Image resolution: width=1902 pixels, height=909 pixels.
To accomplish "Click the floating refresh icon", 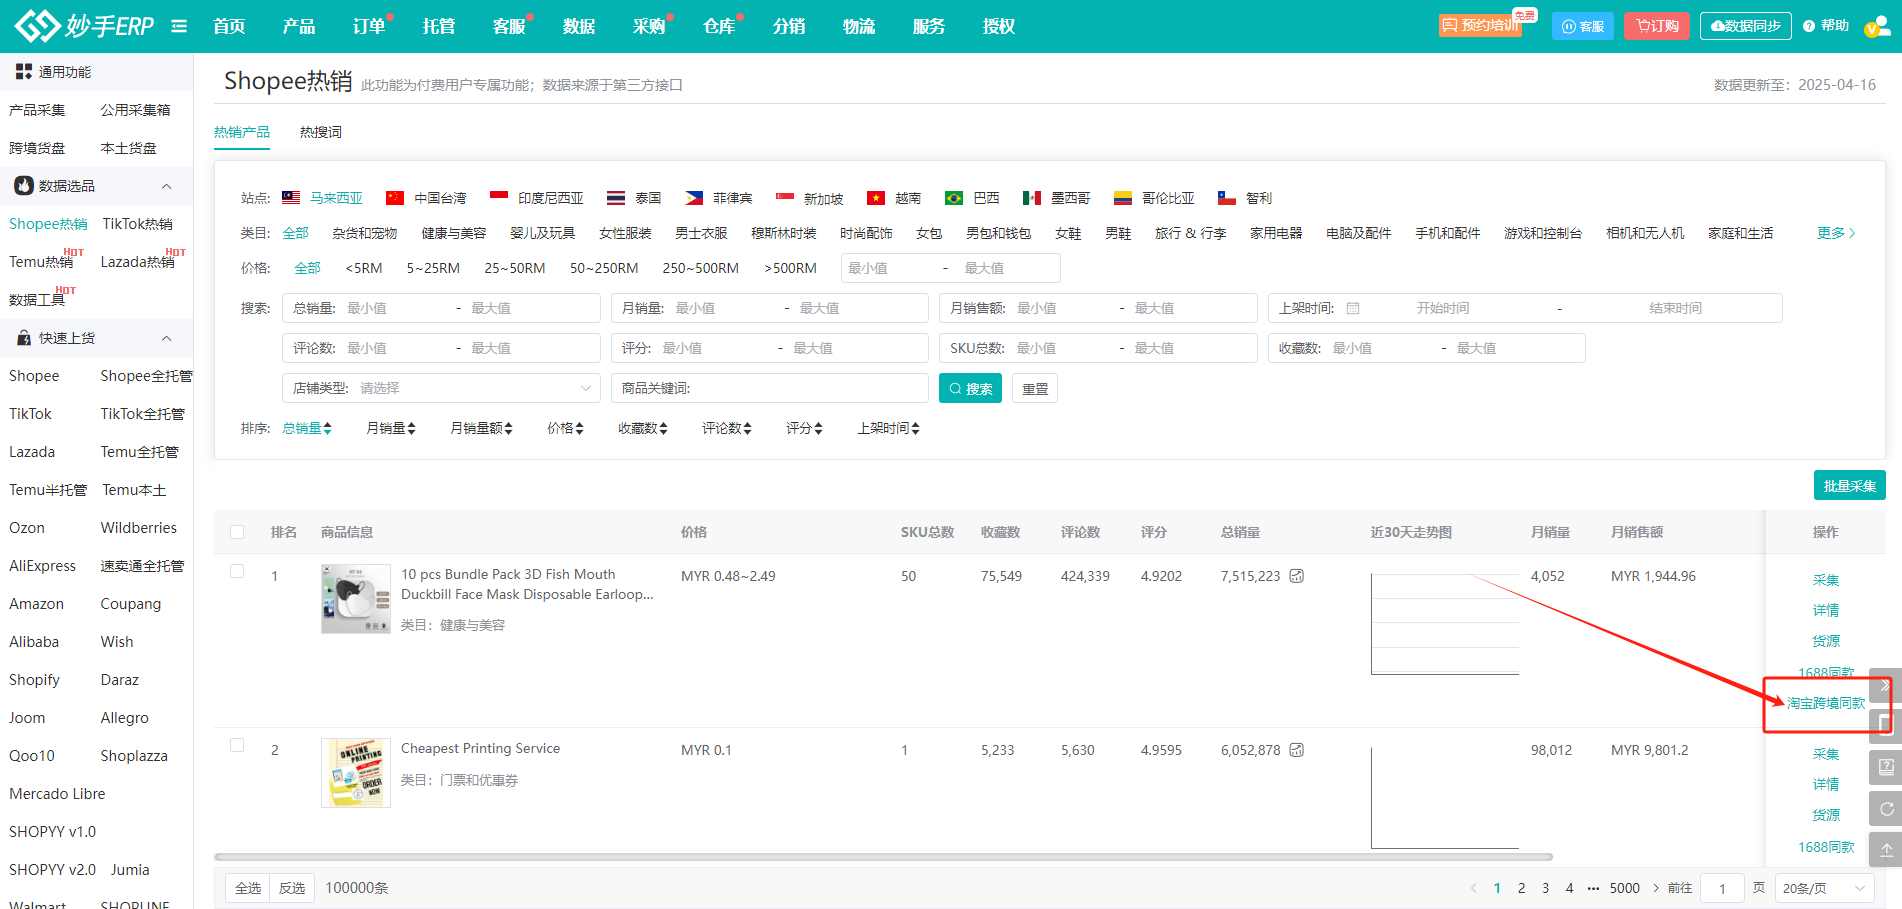I will (1886, 809).
